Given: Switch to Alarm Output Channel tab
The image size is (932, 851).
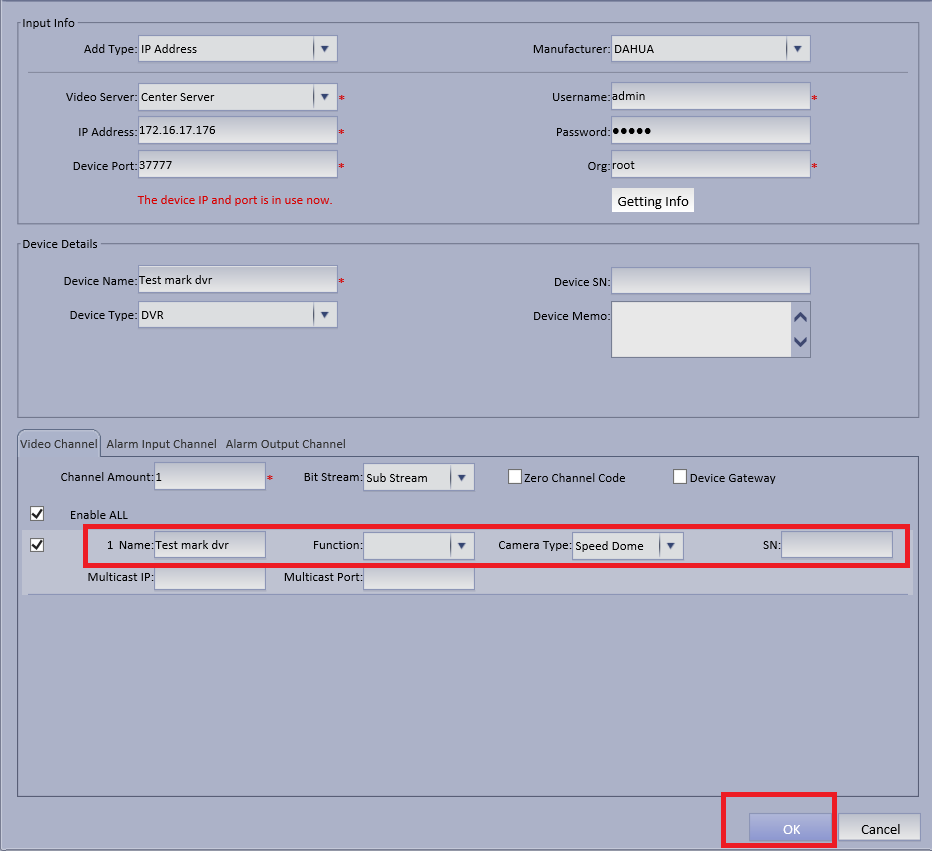Looking at the screenshot, I should tap(285, 444).
